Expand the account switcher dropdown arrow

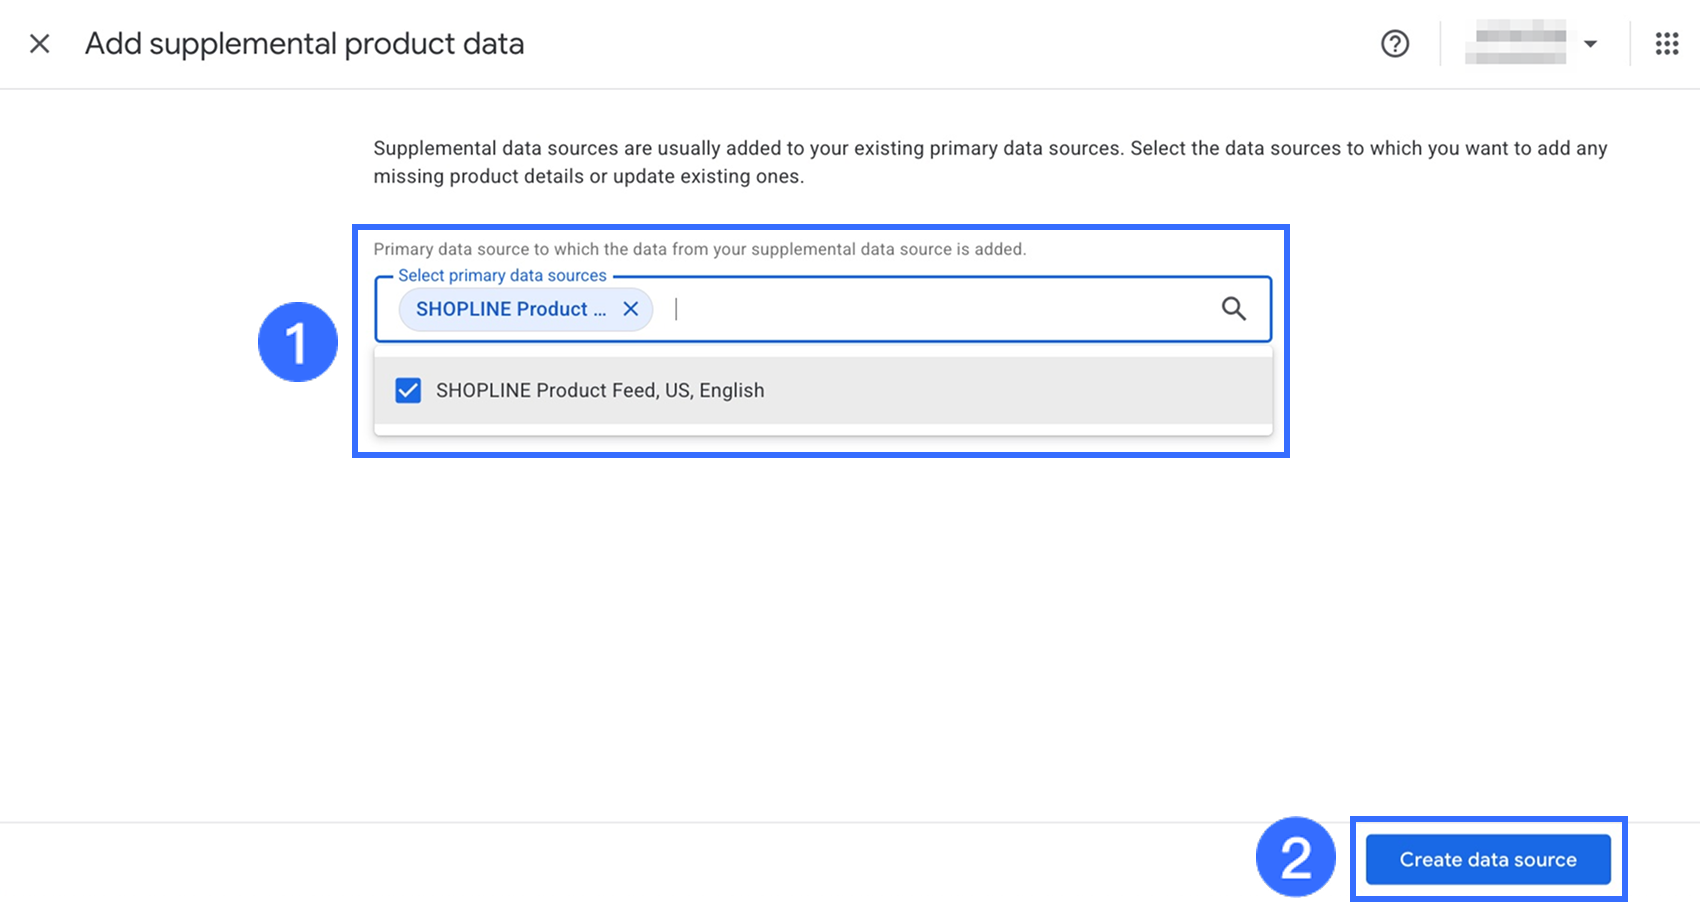(x=1590, y=44)
